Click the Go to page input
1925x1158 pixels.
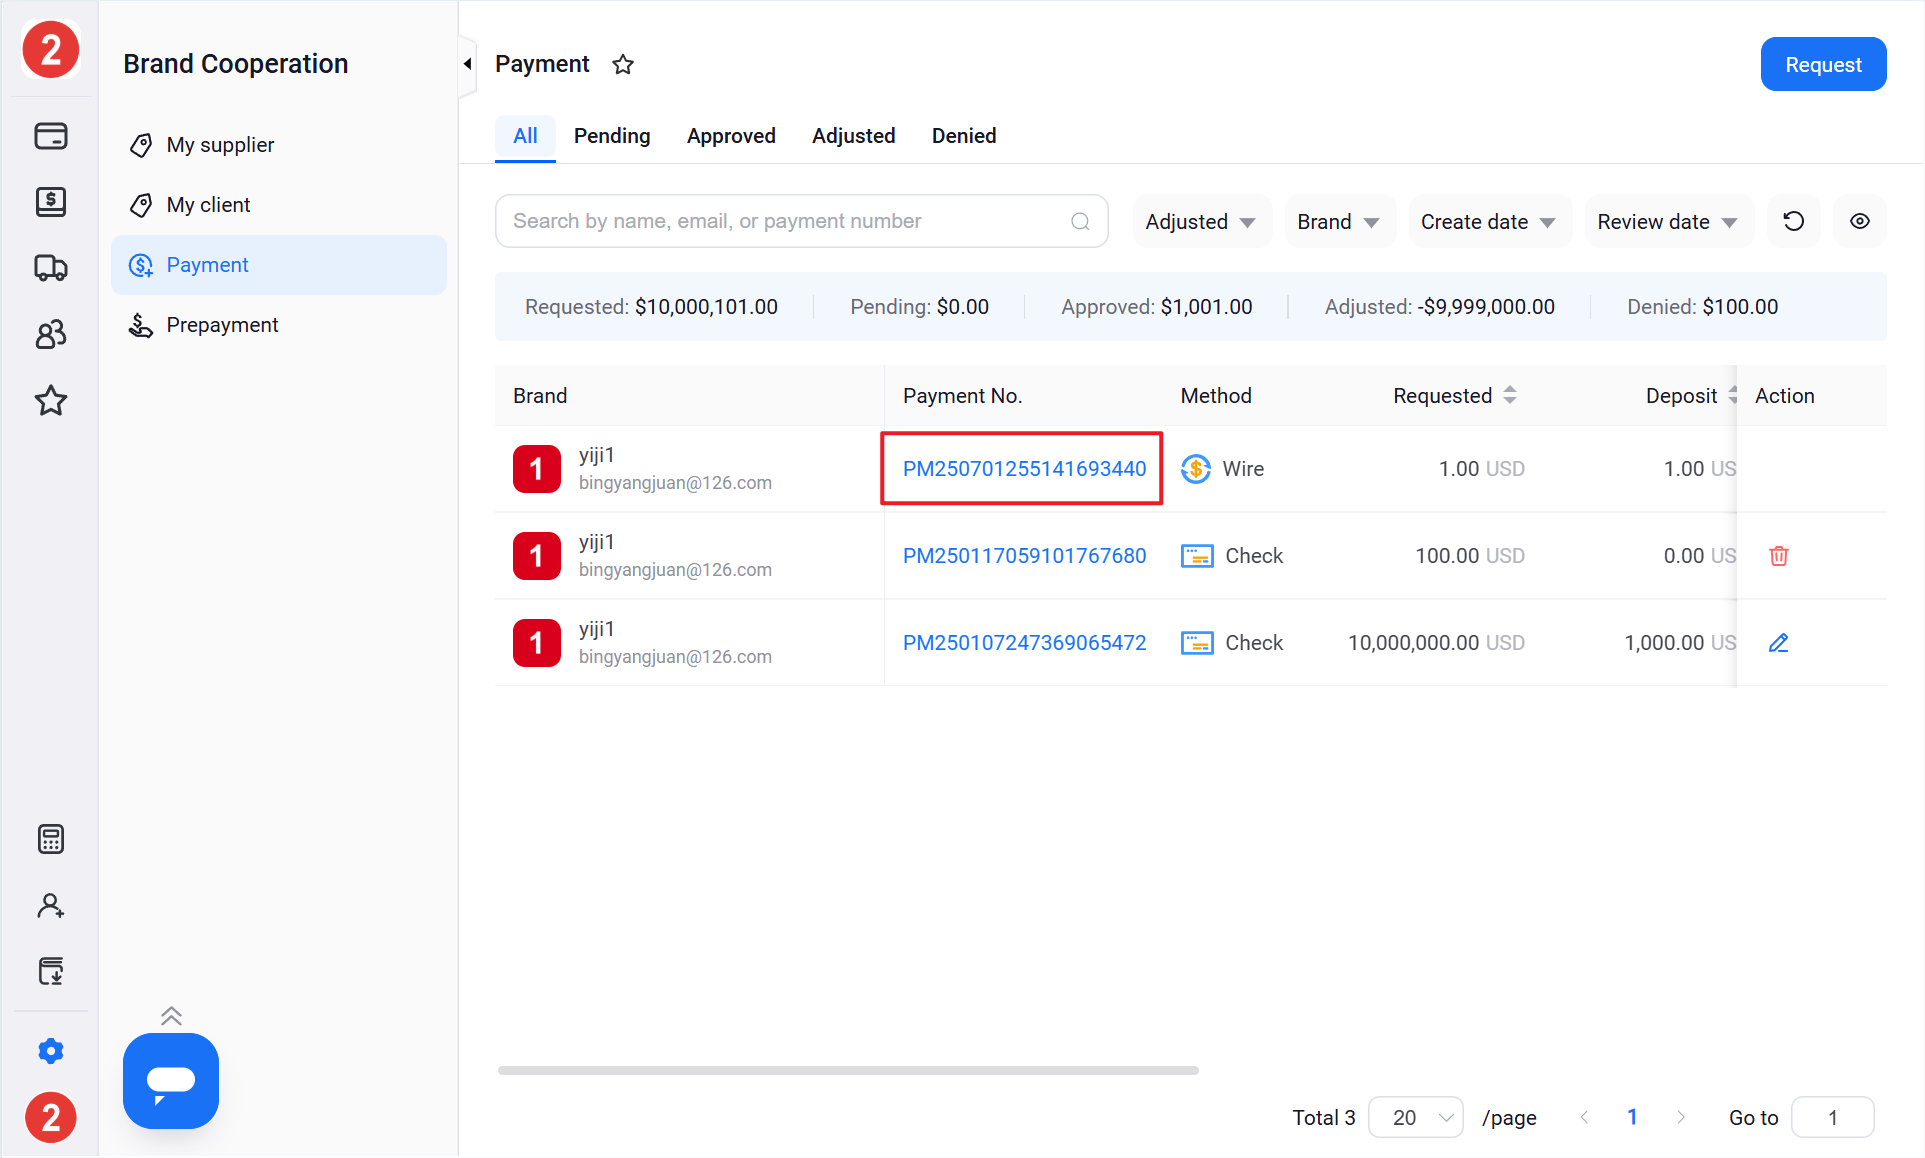1832,1117
